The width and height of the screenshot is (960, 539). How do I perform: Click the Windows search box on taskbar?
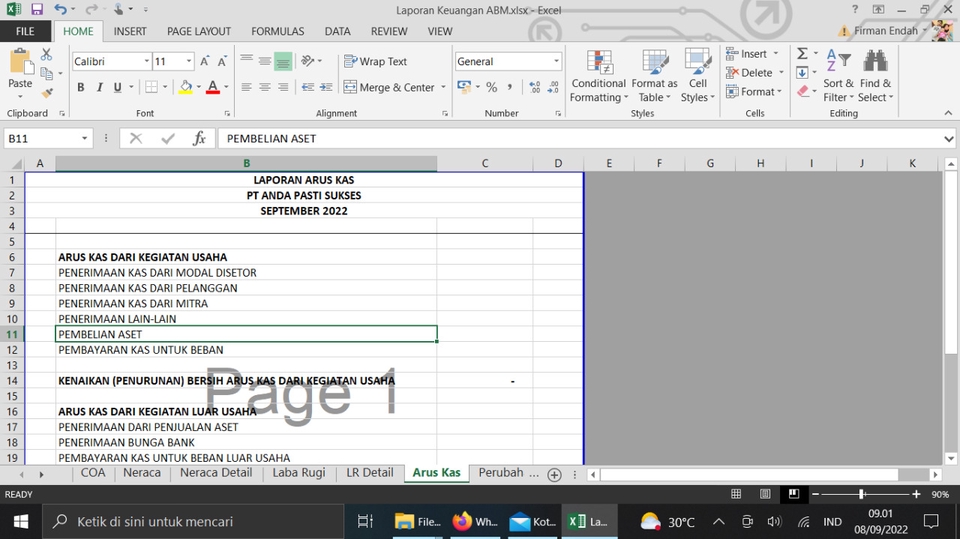click(193, 522)
